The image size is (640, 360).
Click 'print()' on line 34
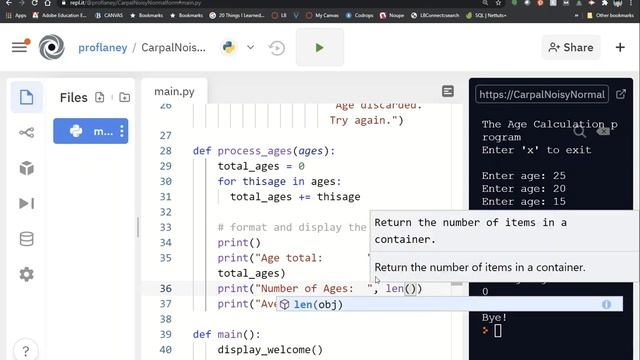(x=239, y=242)
